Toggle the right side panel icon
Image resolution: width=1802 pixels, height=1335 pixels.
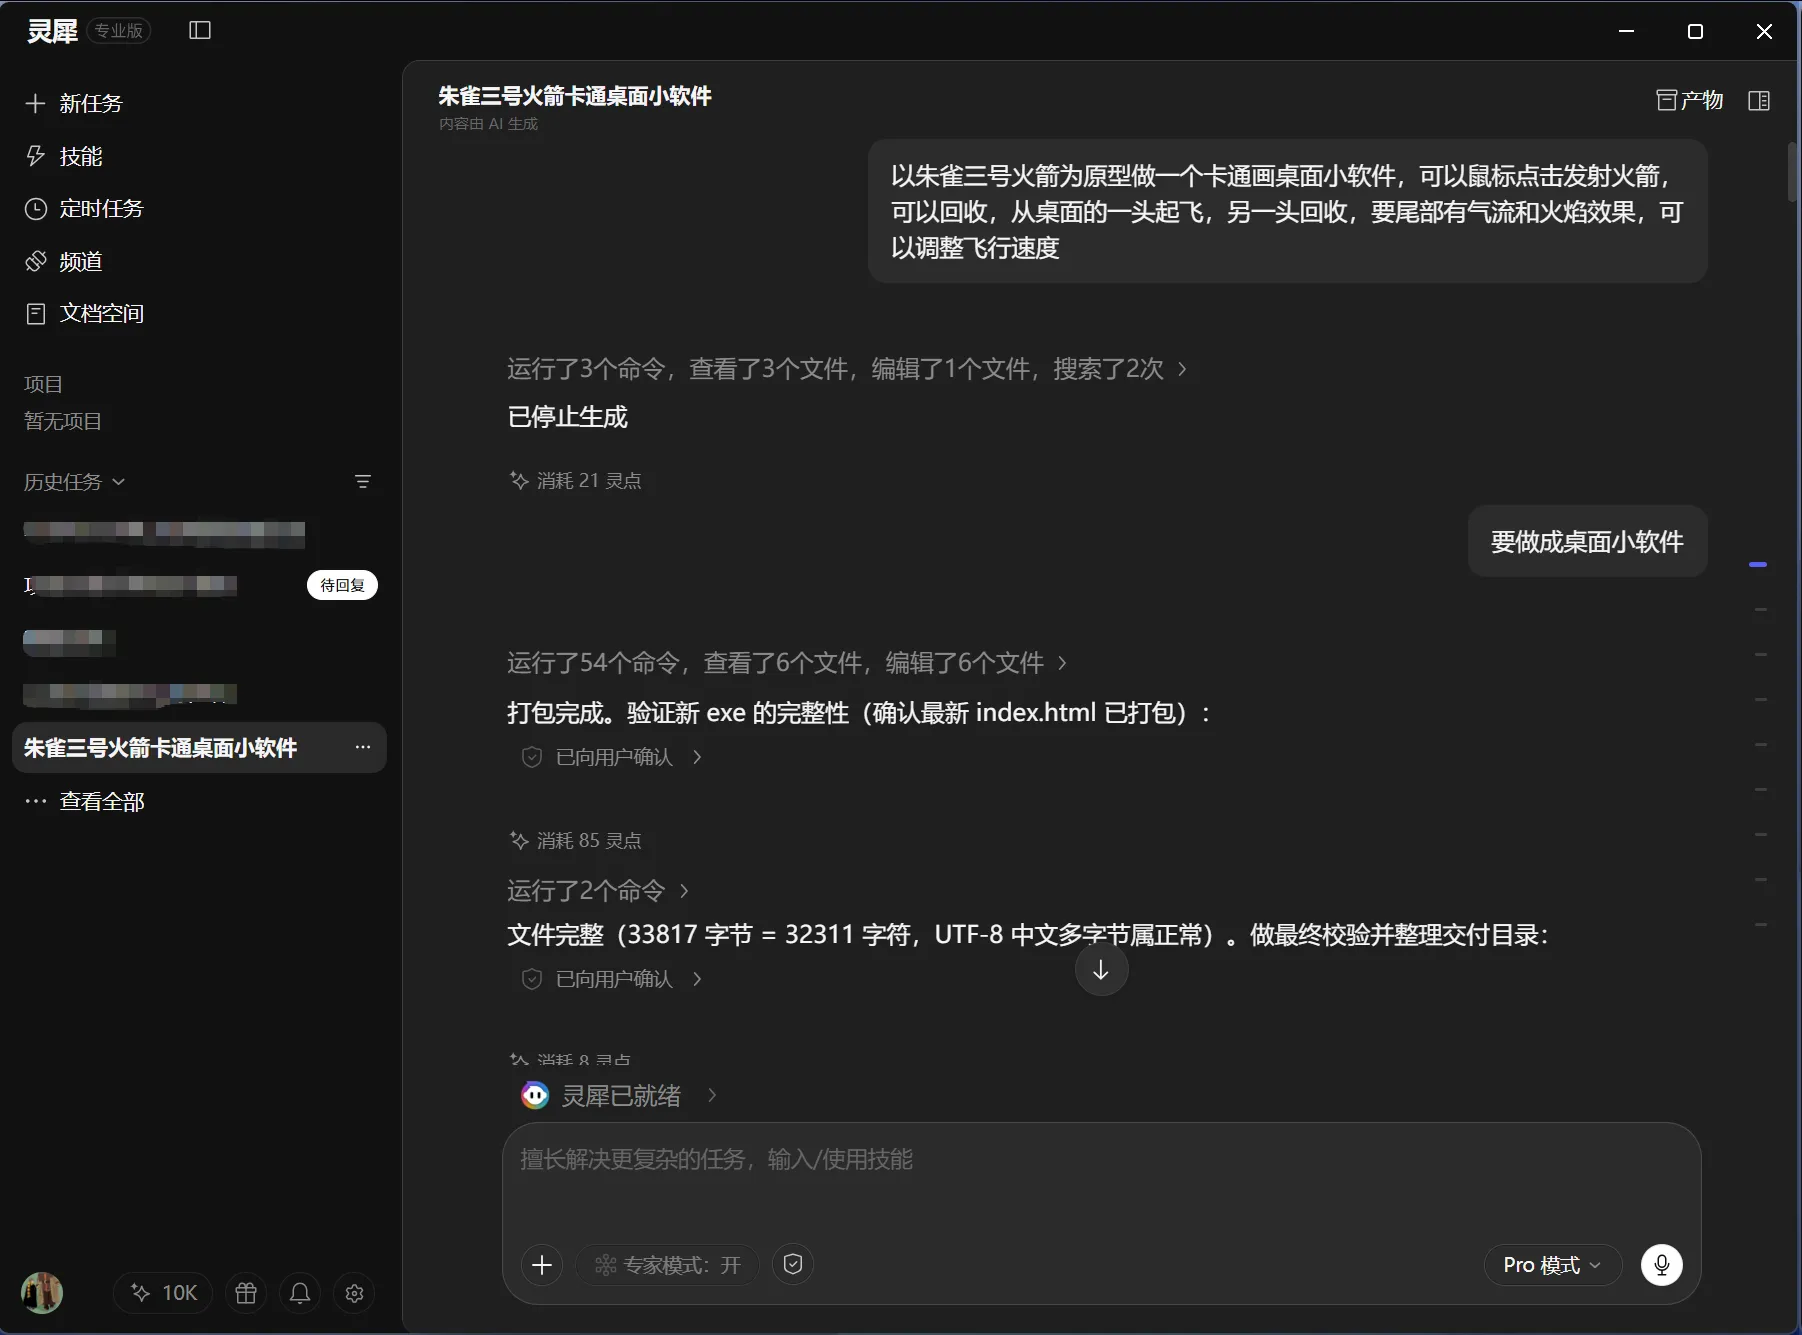click(x=1759, y=100)
